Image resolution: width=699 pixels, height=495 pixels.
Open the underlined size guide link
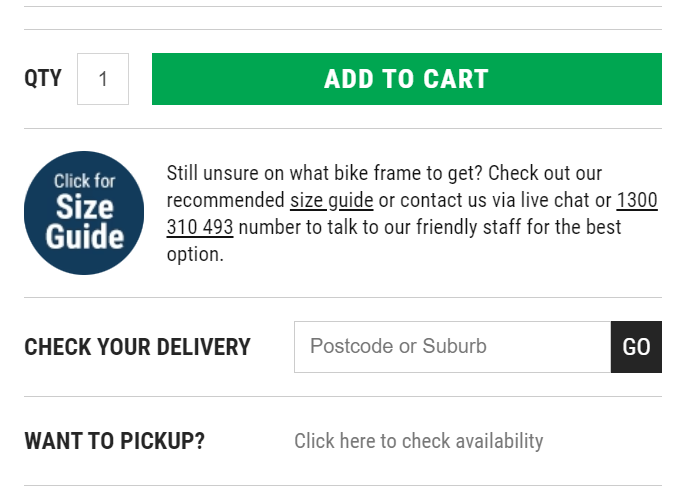[x=331, y=201]
